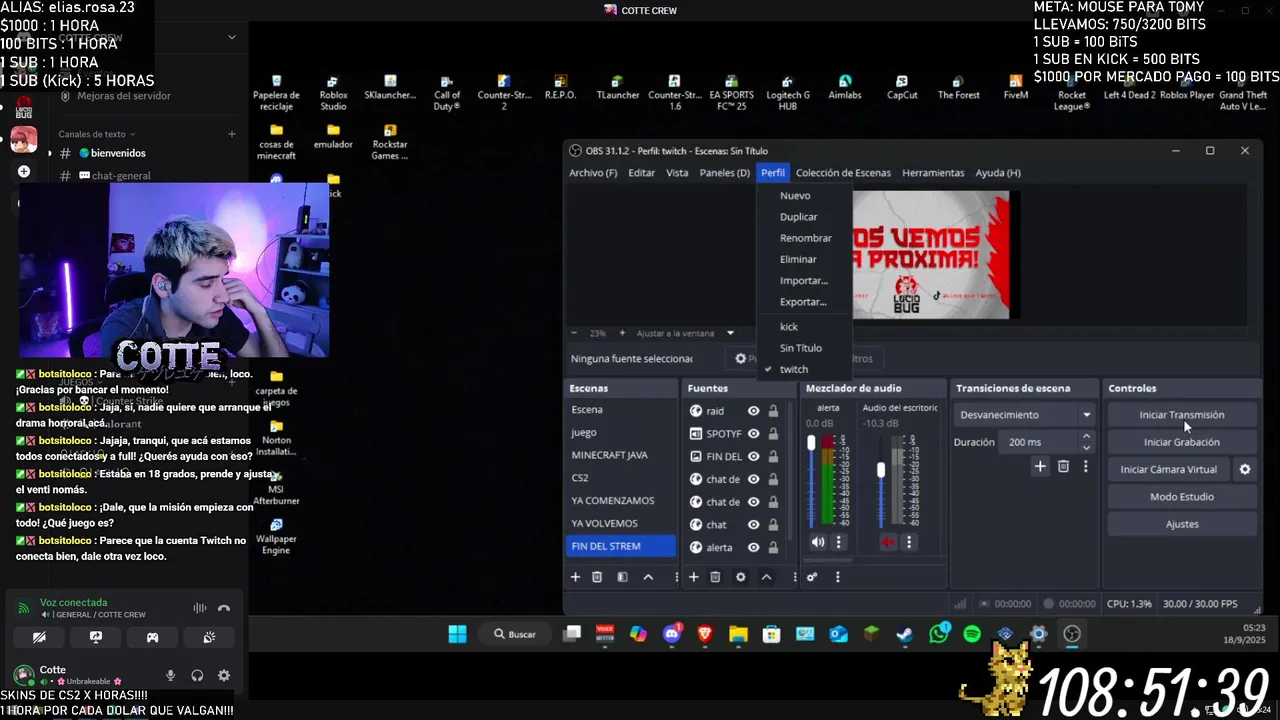Move the selected source up in Fuentes
The width and height of the screenshot is (1280, 720).
point(766,577)
